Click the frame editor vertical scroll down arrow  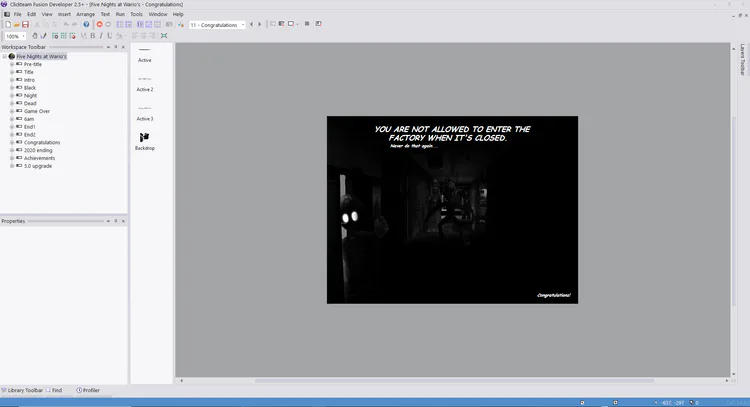(x=734, y=374)
